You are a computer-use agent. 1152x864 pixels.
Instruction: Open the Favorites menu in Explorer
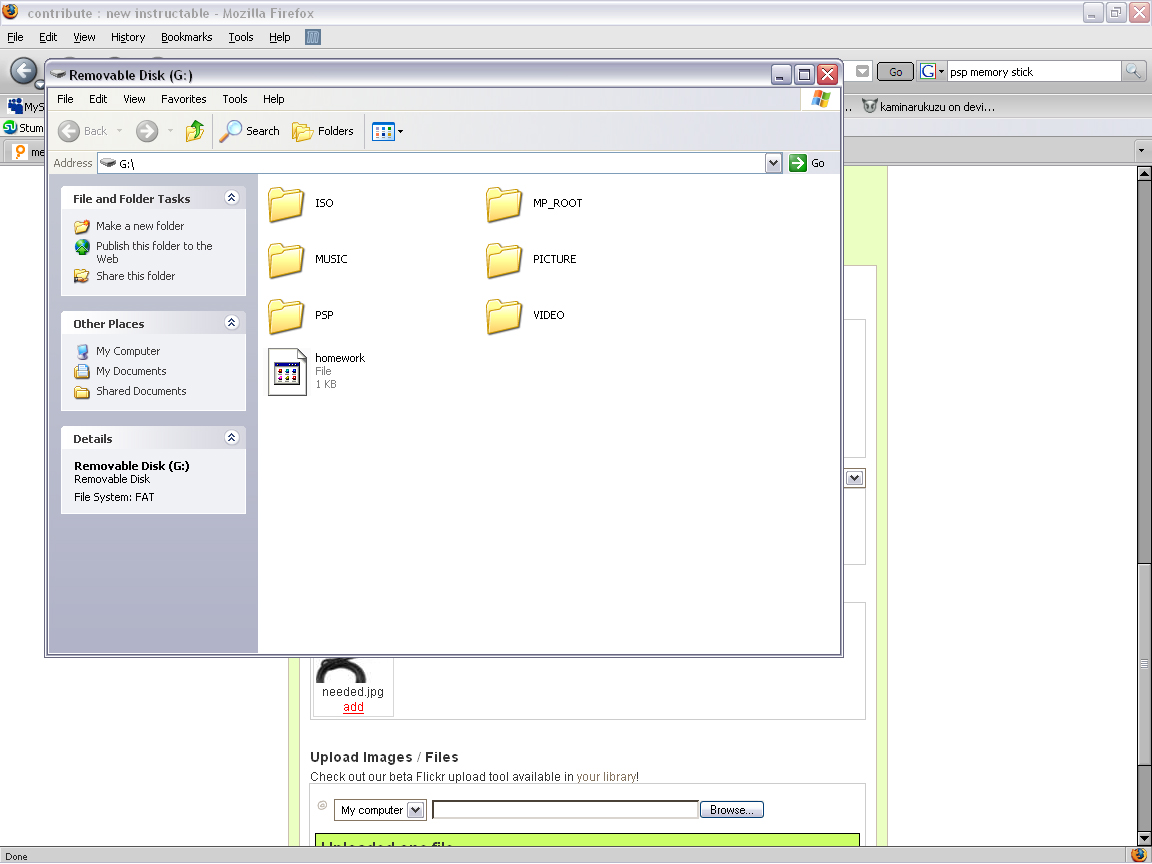184,99
